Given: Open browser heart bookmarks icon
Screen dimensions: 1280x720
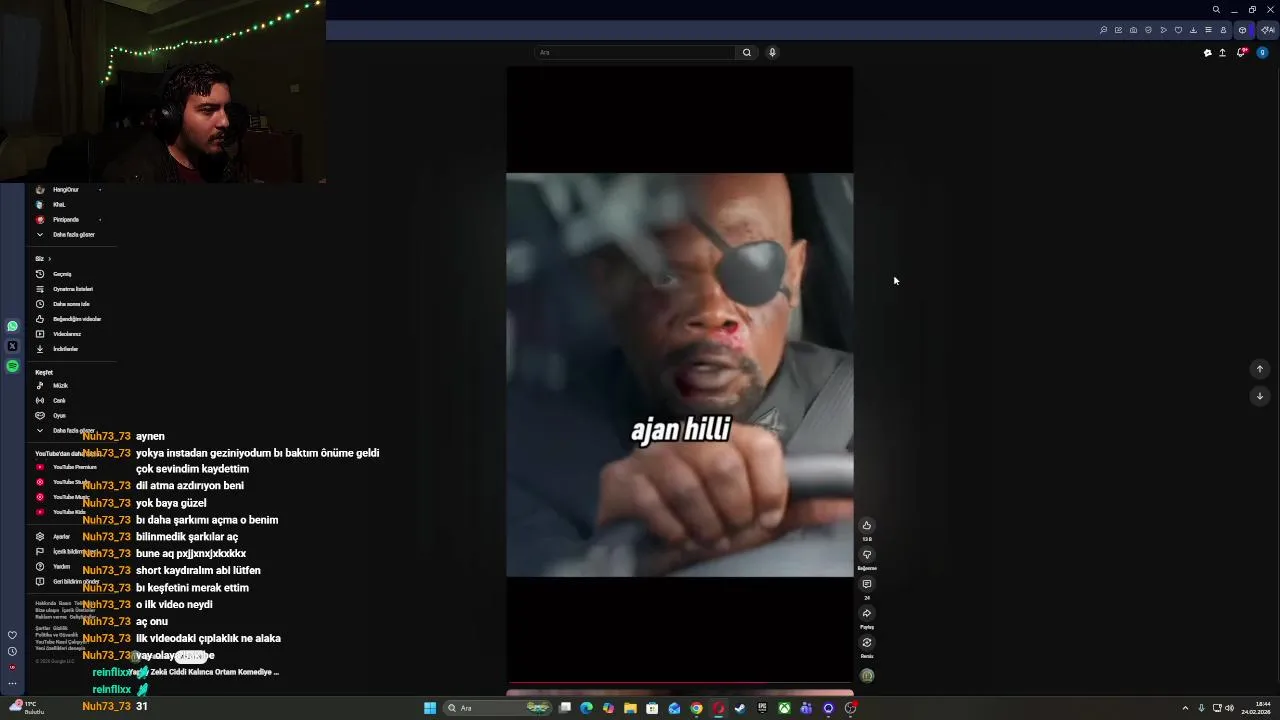Looking at the screenshot, I should click(x=1178, y=30).
